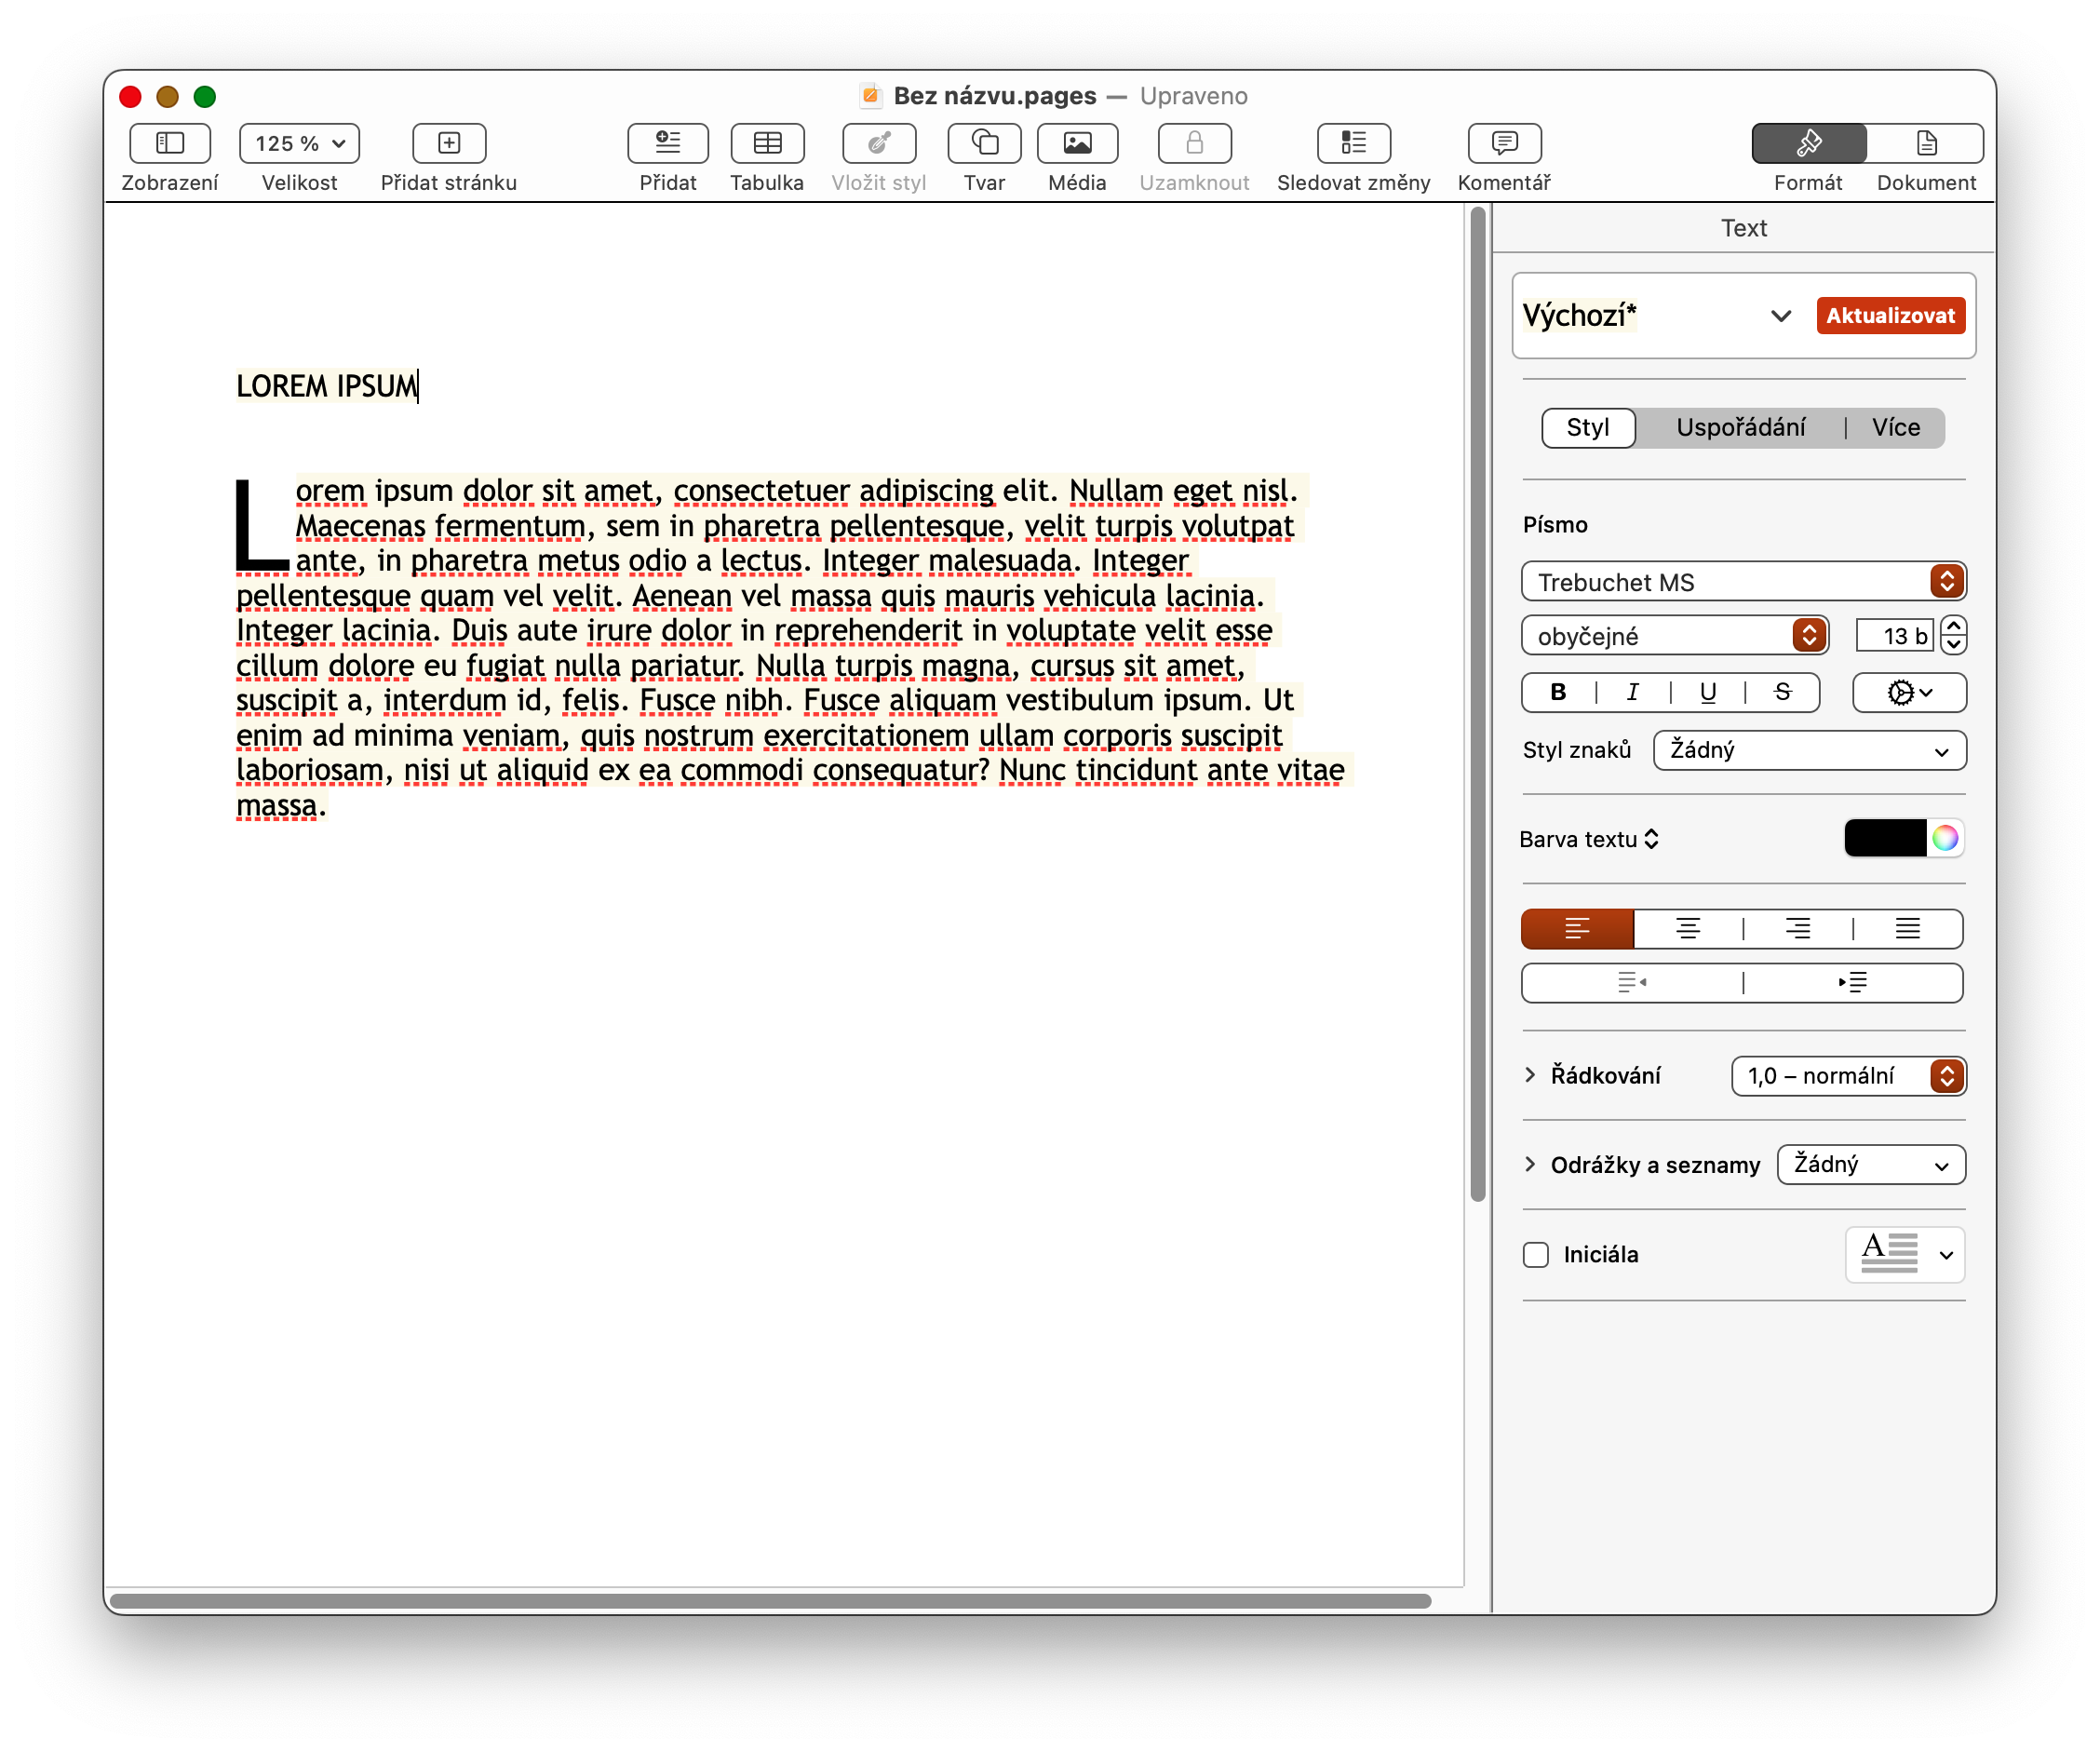Enable the Iniciála checkbox
The width and height of the screenshot is (2100, 1752).
click(1536, 1254)
